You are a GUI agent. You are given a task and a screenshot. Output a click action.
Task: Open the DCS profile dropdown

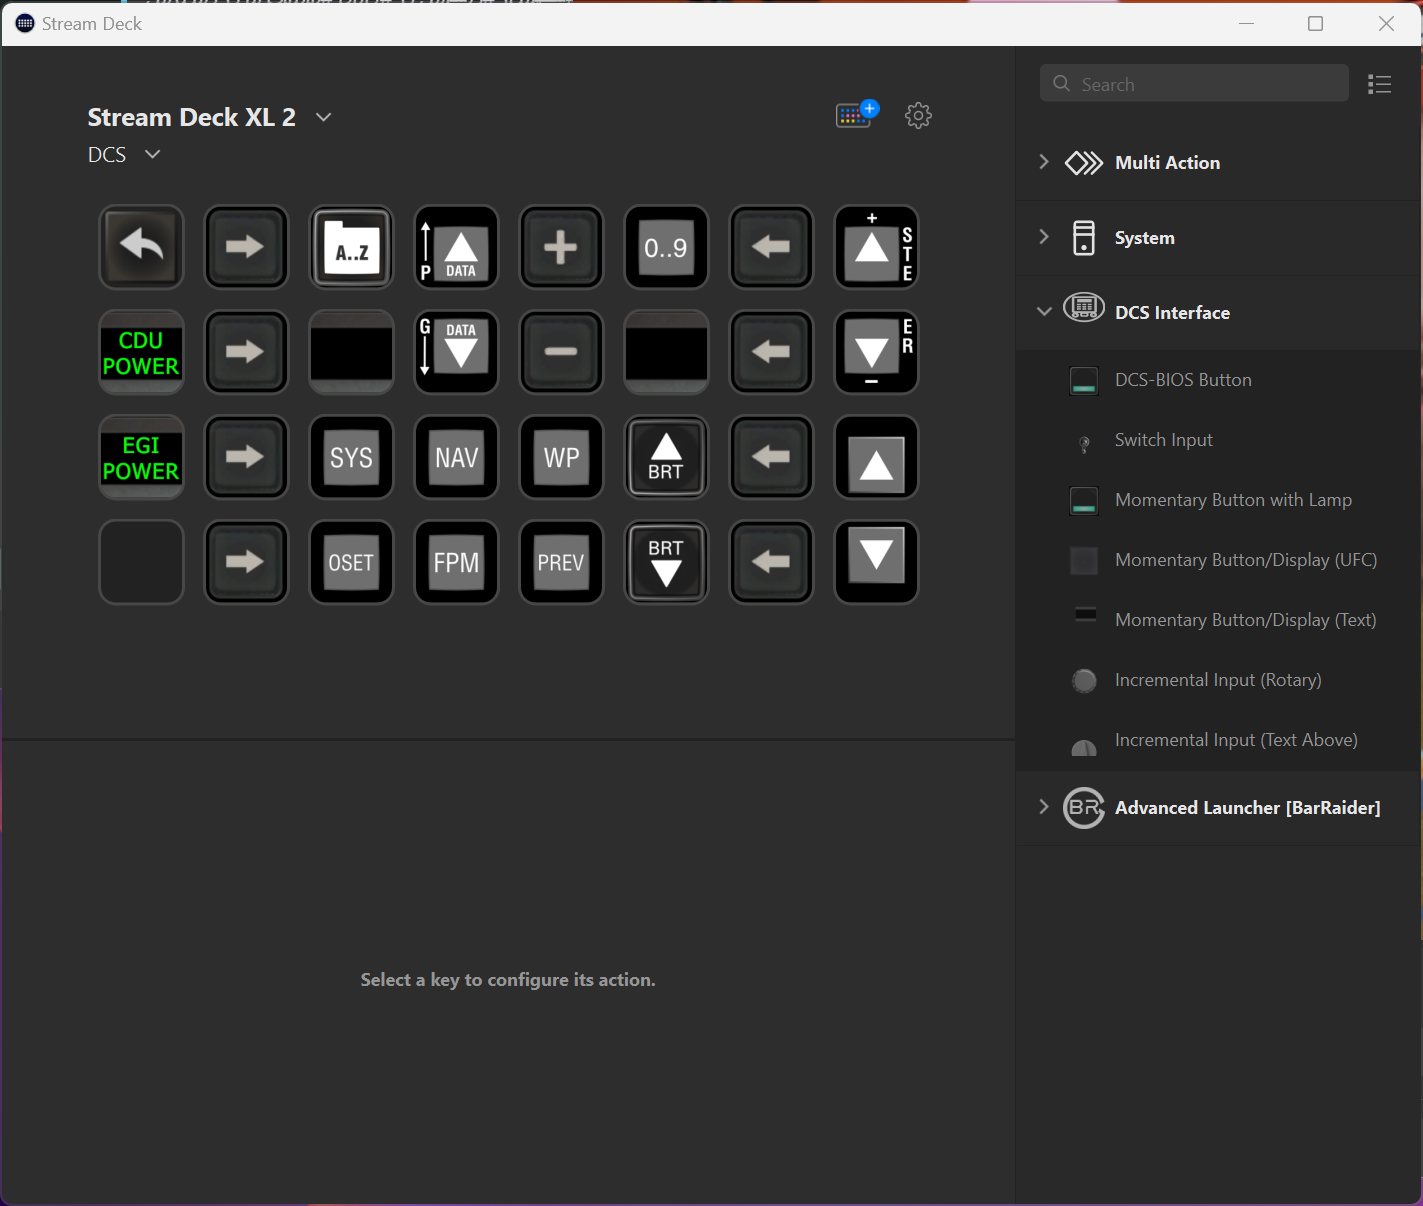pos(152,154)
